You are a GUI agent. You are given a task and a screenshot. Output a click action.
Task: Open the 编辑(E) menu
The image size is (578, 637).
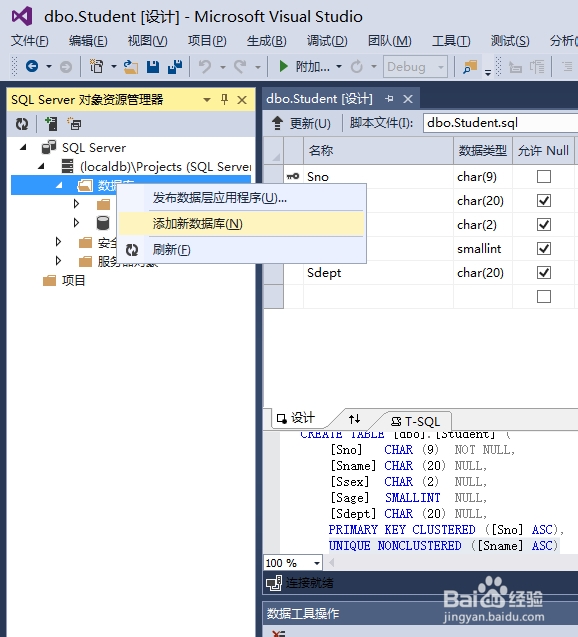[x=88, y=41]
